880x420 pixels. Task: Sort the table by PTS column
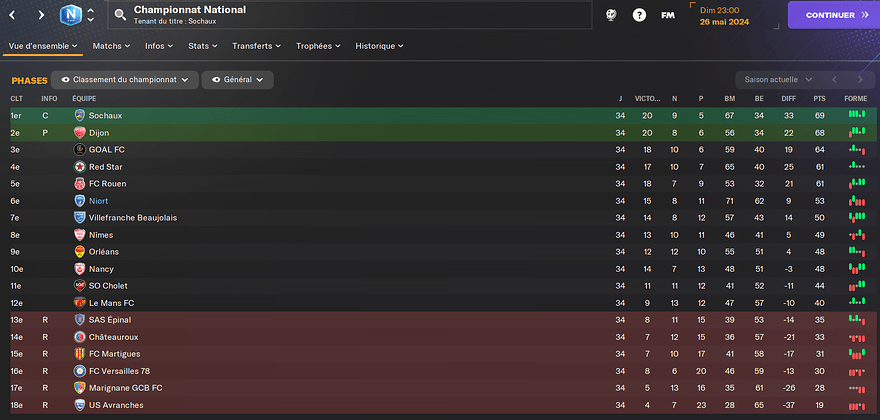pyautogui.click(x=820, y=99)
